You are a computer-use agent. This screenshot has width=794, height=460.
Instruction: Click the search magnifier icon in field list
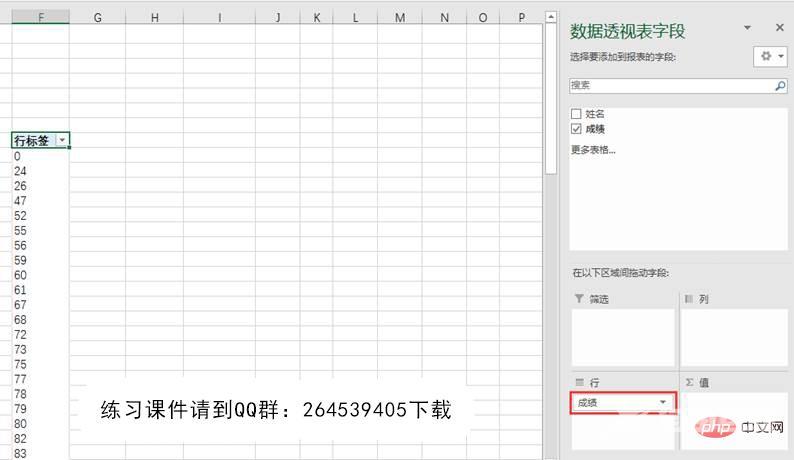click(780, 87)
